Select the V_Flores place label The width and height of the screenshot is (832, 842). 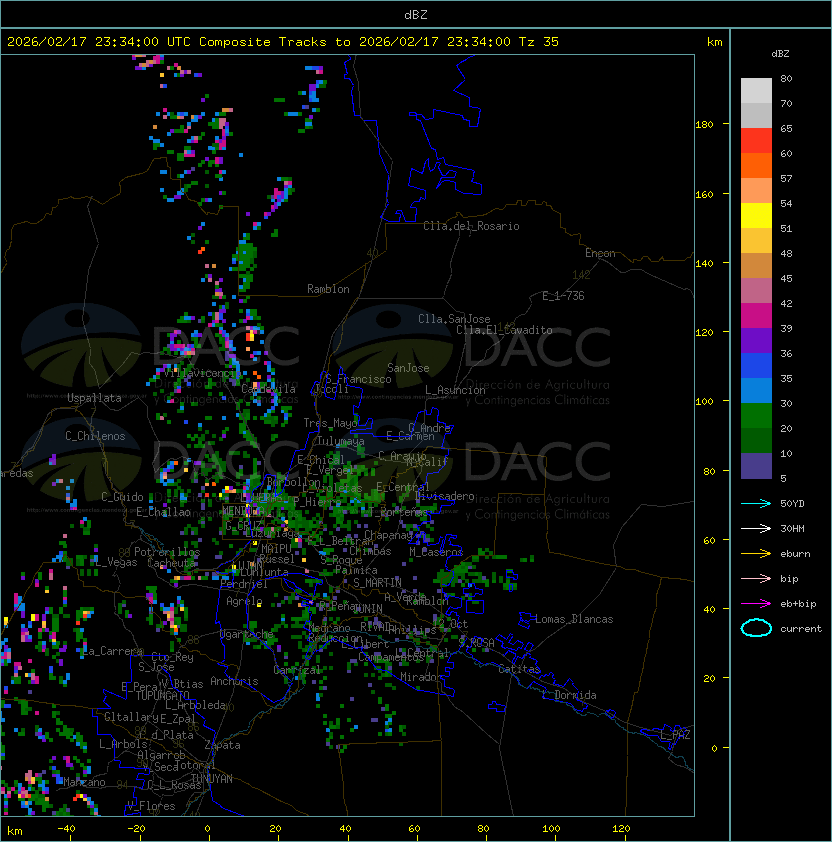click(x=151, y=807)
